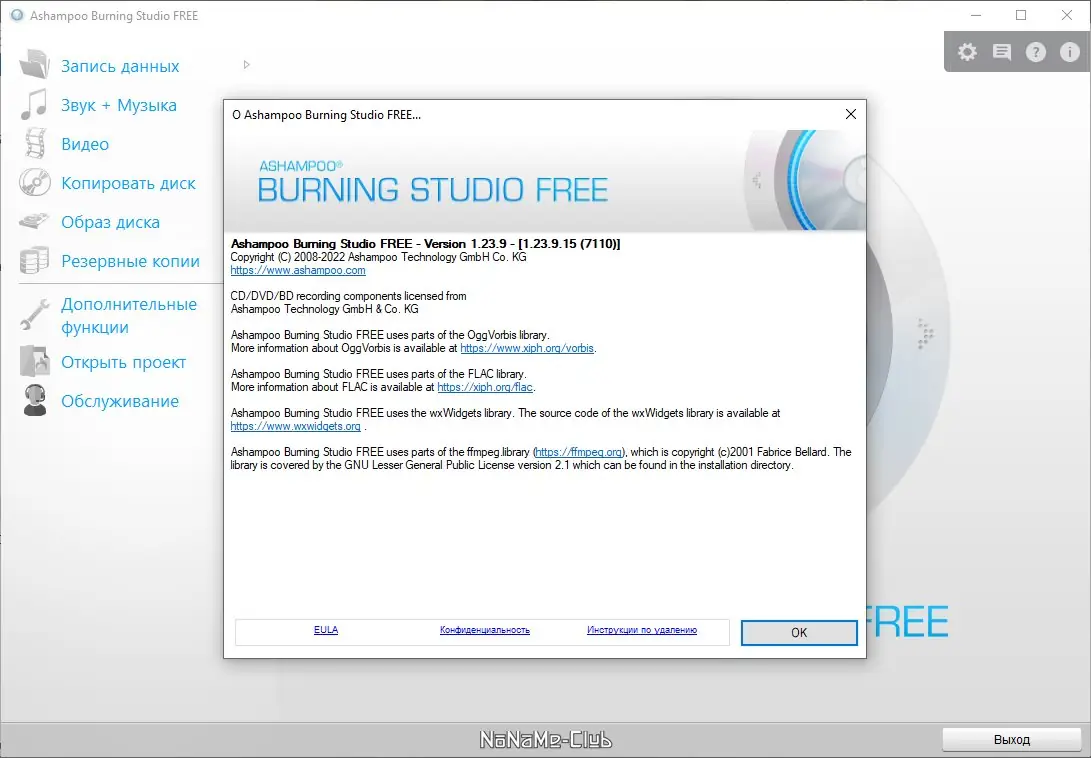Open help via the question mark icon
This screenshot has height=758, width=1091.
pos(1035,52)
